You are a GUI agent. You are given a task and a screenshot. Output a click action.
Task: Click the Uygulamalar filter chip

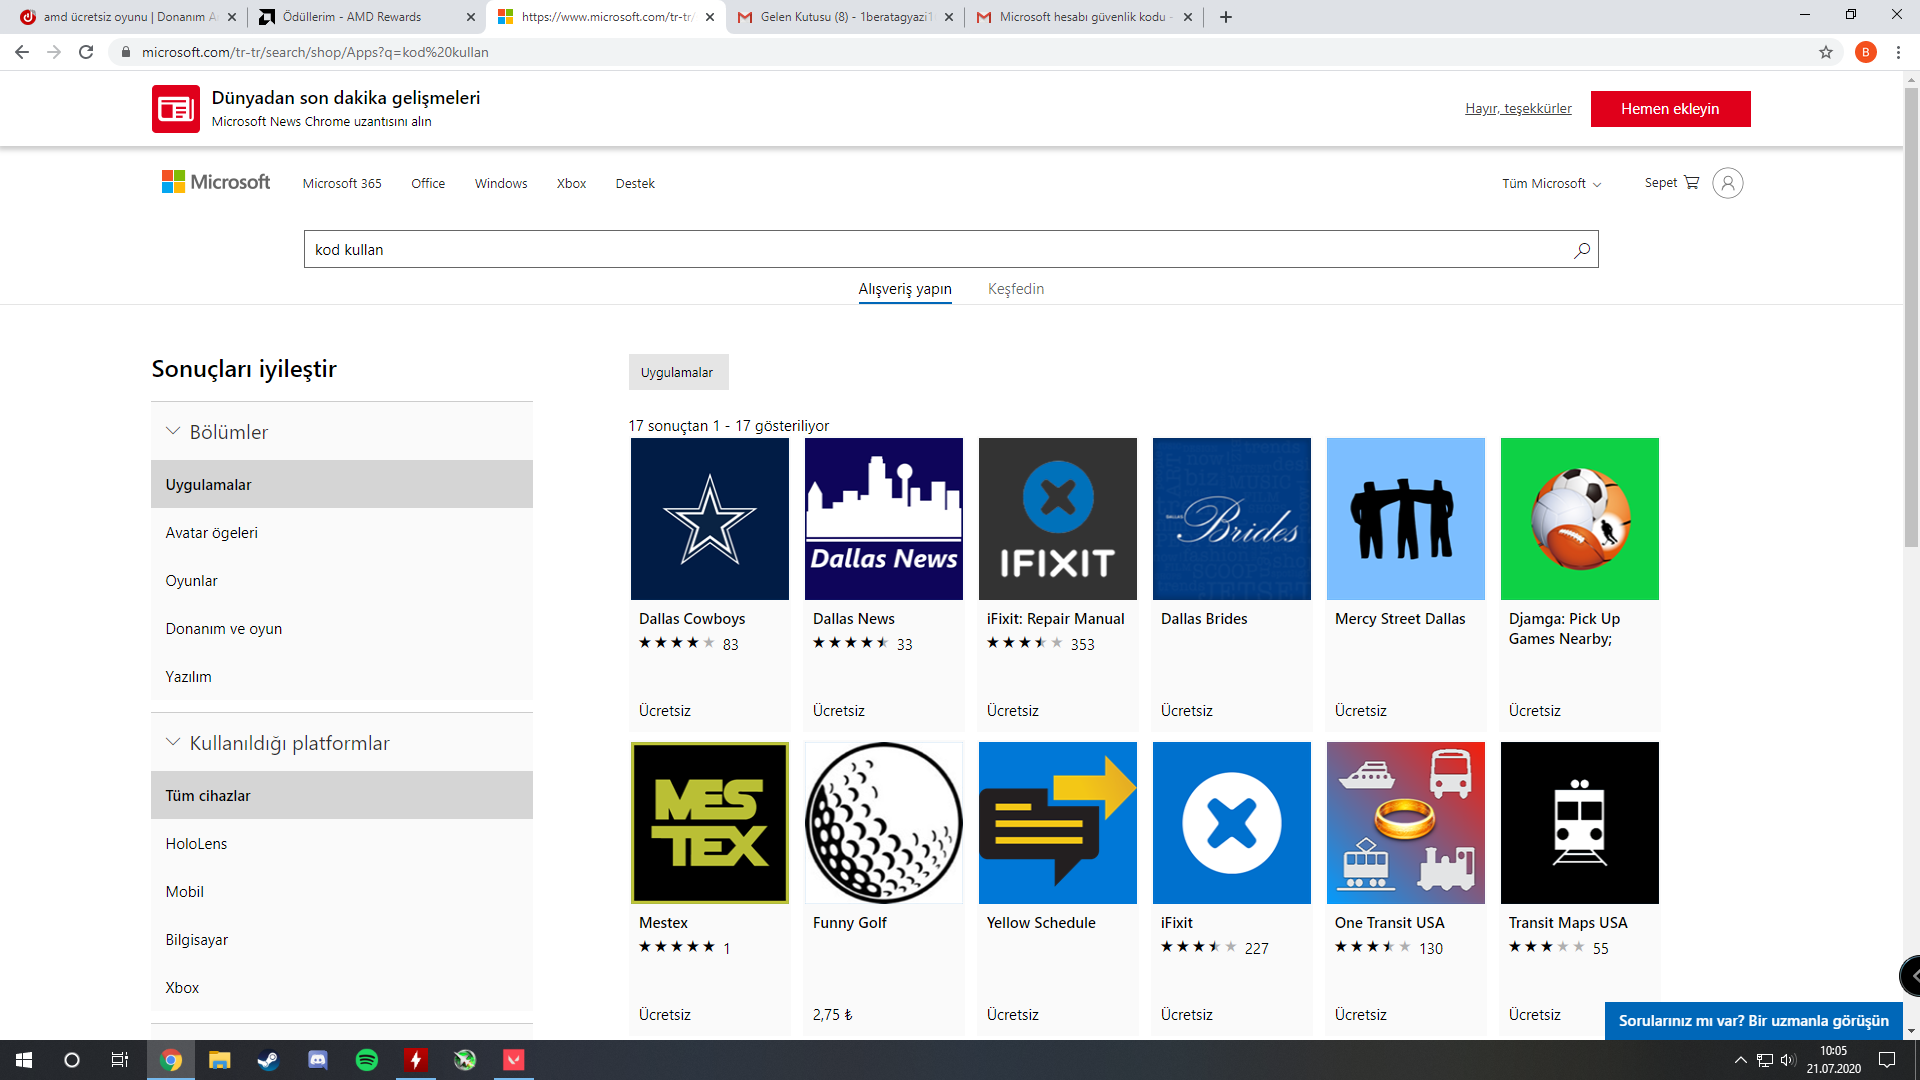(x=678, y=372)
